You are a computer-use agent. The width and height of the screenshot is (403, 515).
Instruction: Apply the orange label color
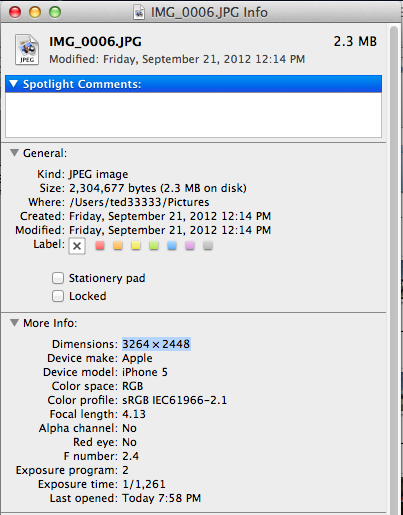(x=118, y=246)
